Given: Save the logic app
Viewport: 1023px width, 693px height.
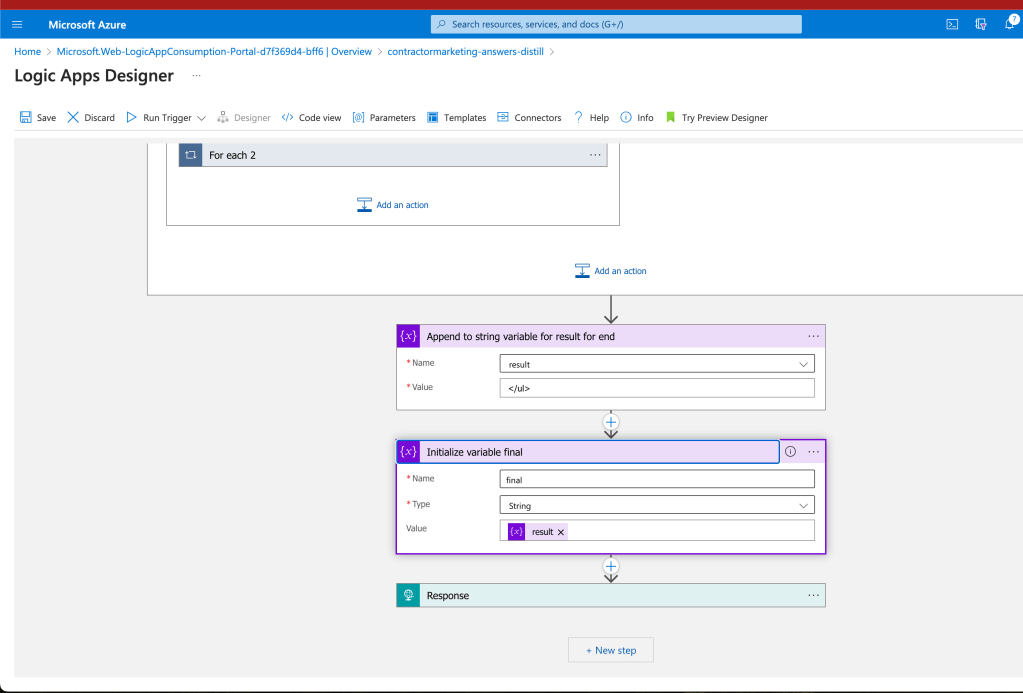Looking at the screenshot, I should (x=38, y=117).
